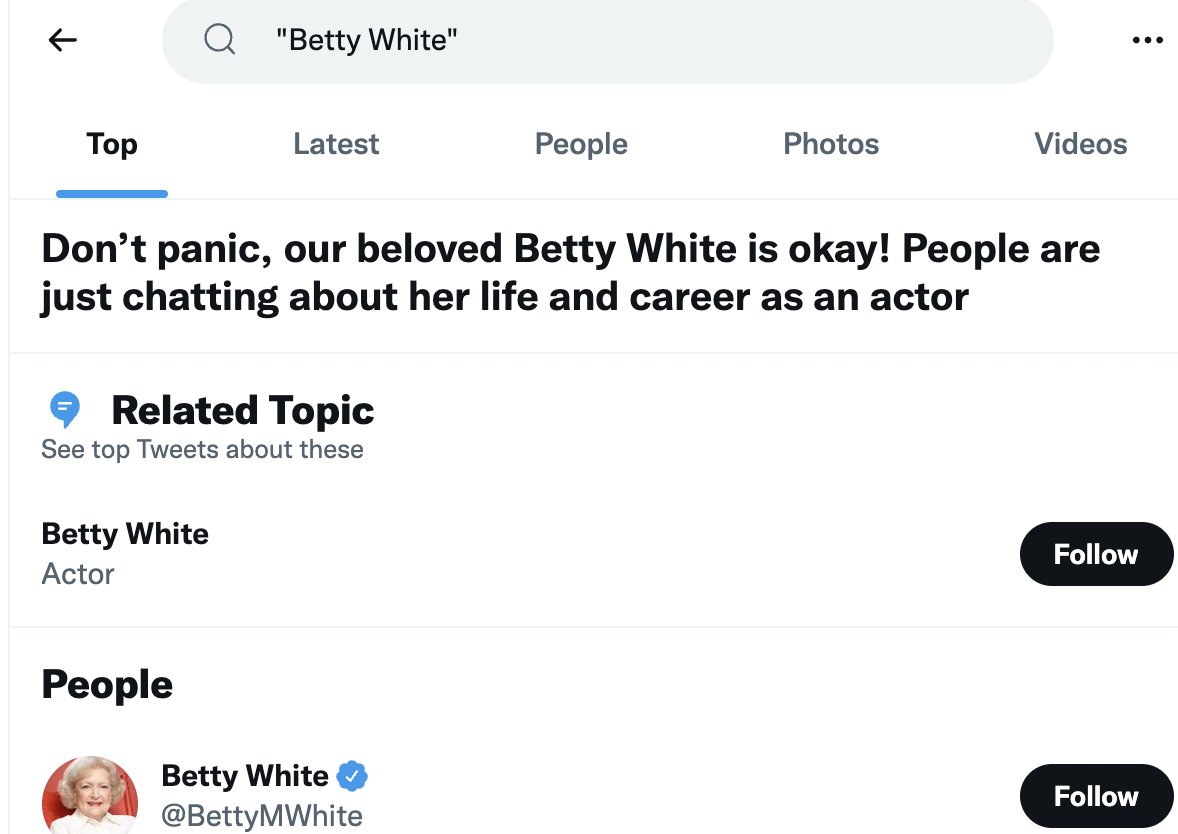
Task: Click the Related Topic speech bubble icon
Action: pos(65,409)
